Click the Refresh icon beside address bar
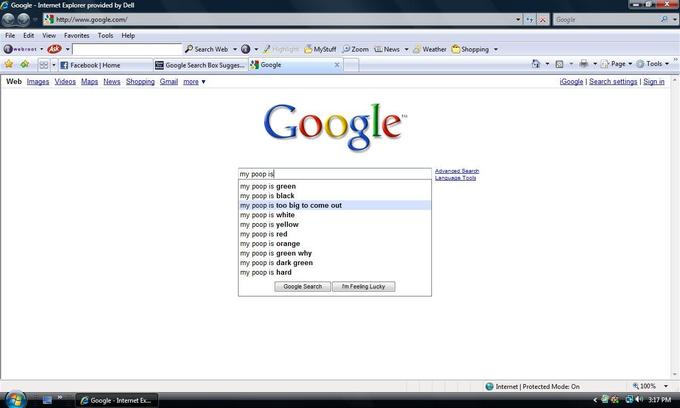 pyautogui.click(x=530, y=20)
